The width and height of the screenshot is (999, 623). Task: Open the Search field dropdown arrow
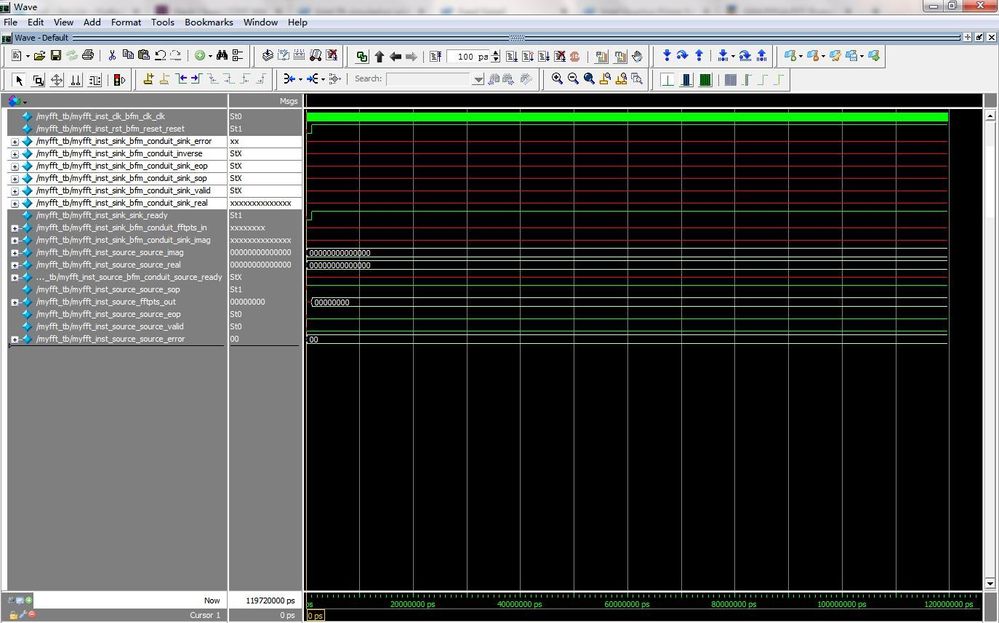478,79
